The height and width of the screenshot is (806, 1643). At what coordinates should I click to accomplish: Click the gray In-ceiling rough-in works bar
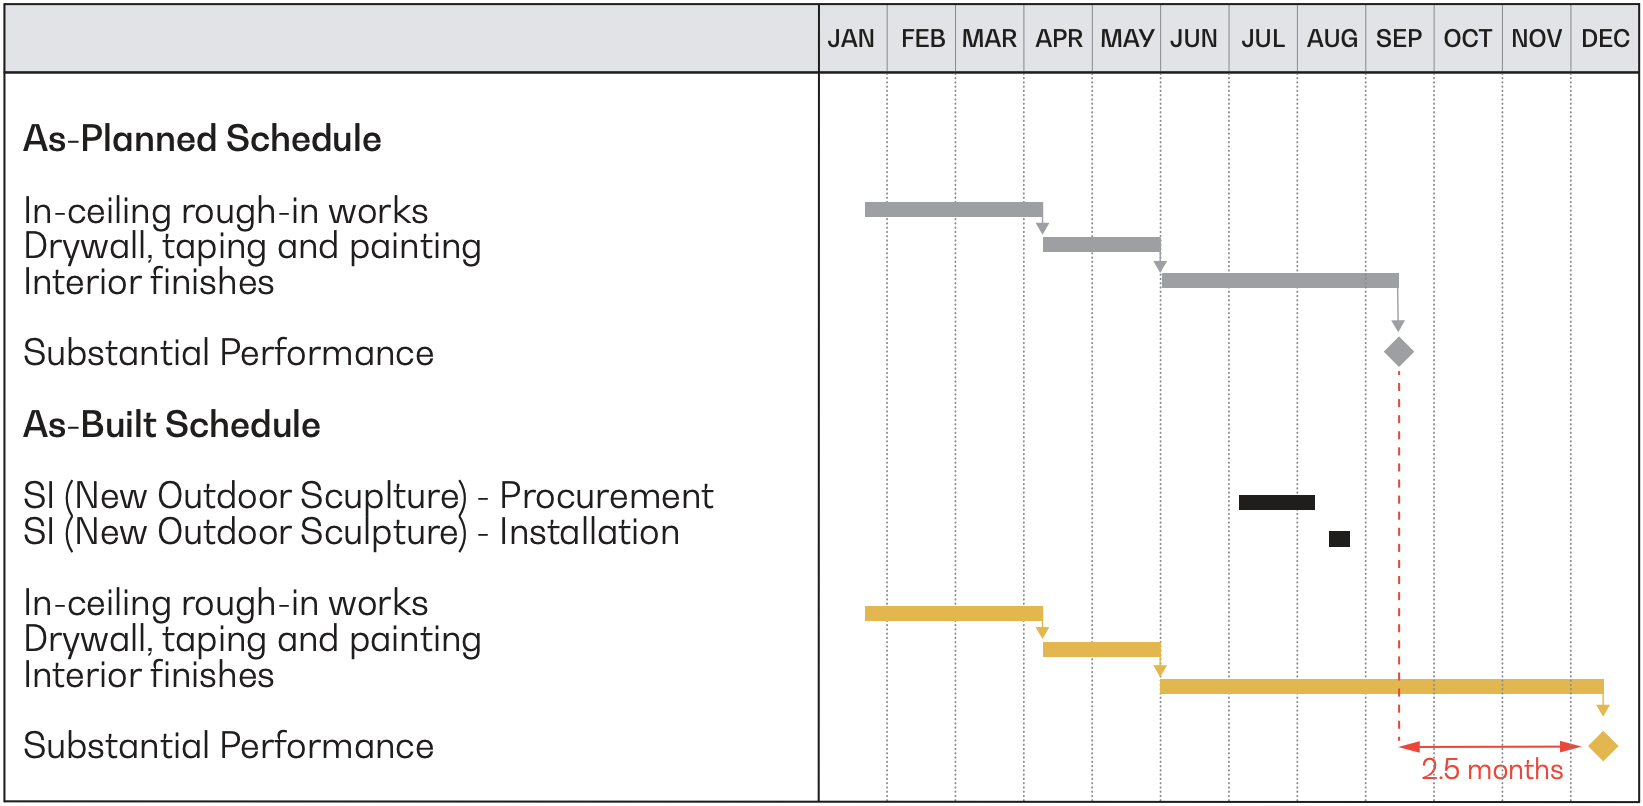(954, 209)
